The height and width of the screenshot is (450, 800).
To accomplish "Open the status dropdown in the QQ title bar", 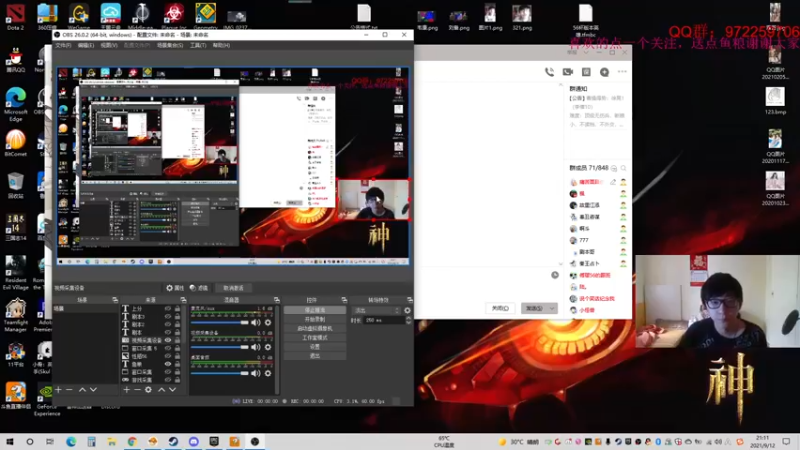I will coord(586,52).
